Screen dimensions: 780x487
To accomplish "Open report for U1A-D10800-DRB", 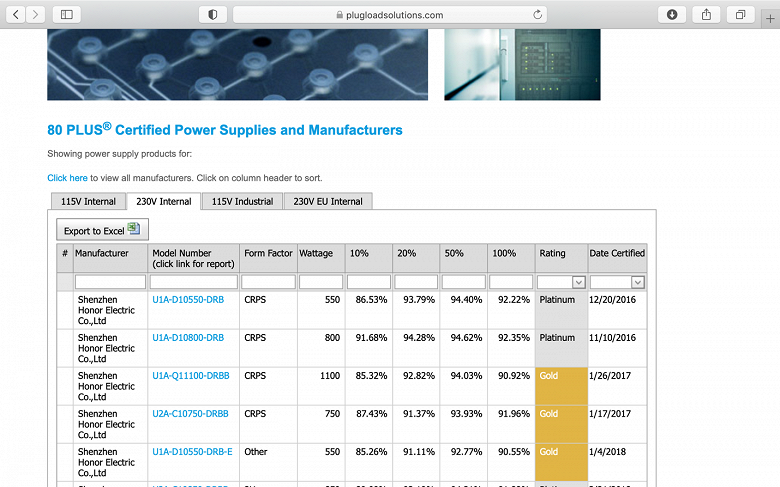I will [x=188, y=337].
